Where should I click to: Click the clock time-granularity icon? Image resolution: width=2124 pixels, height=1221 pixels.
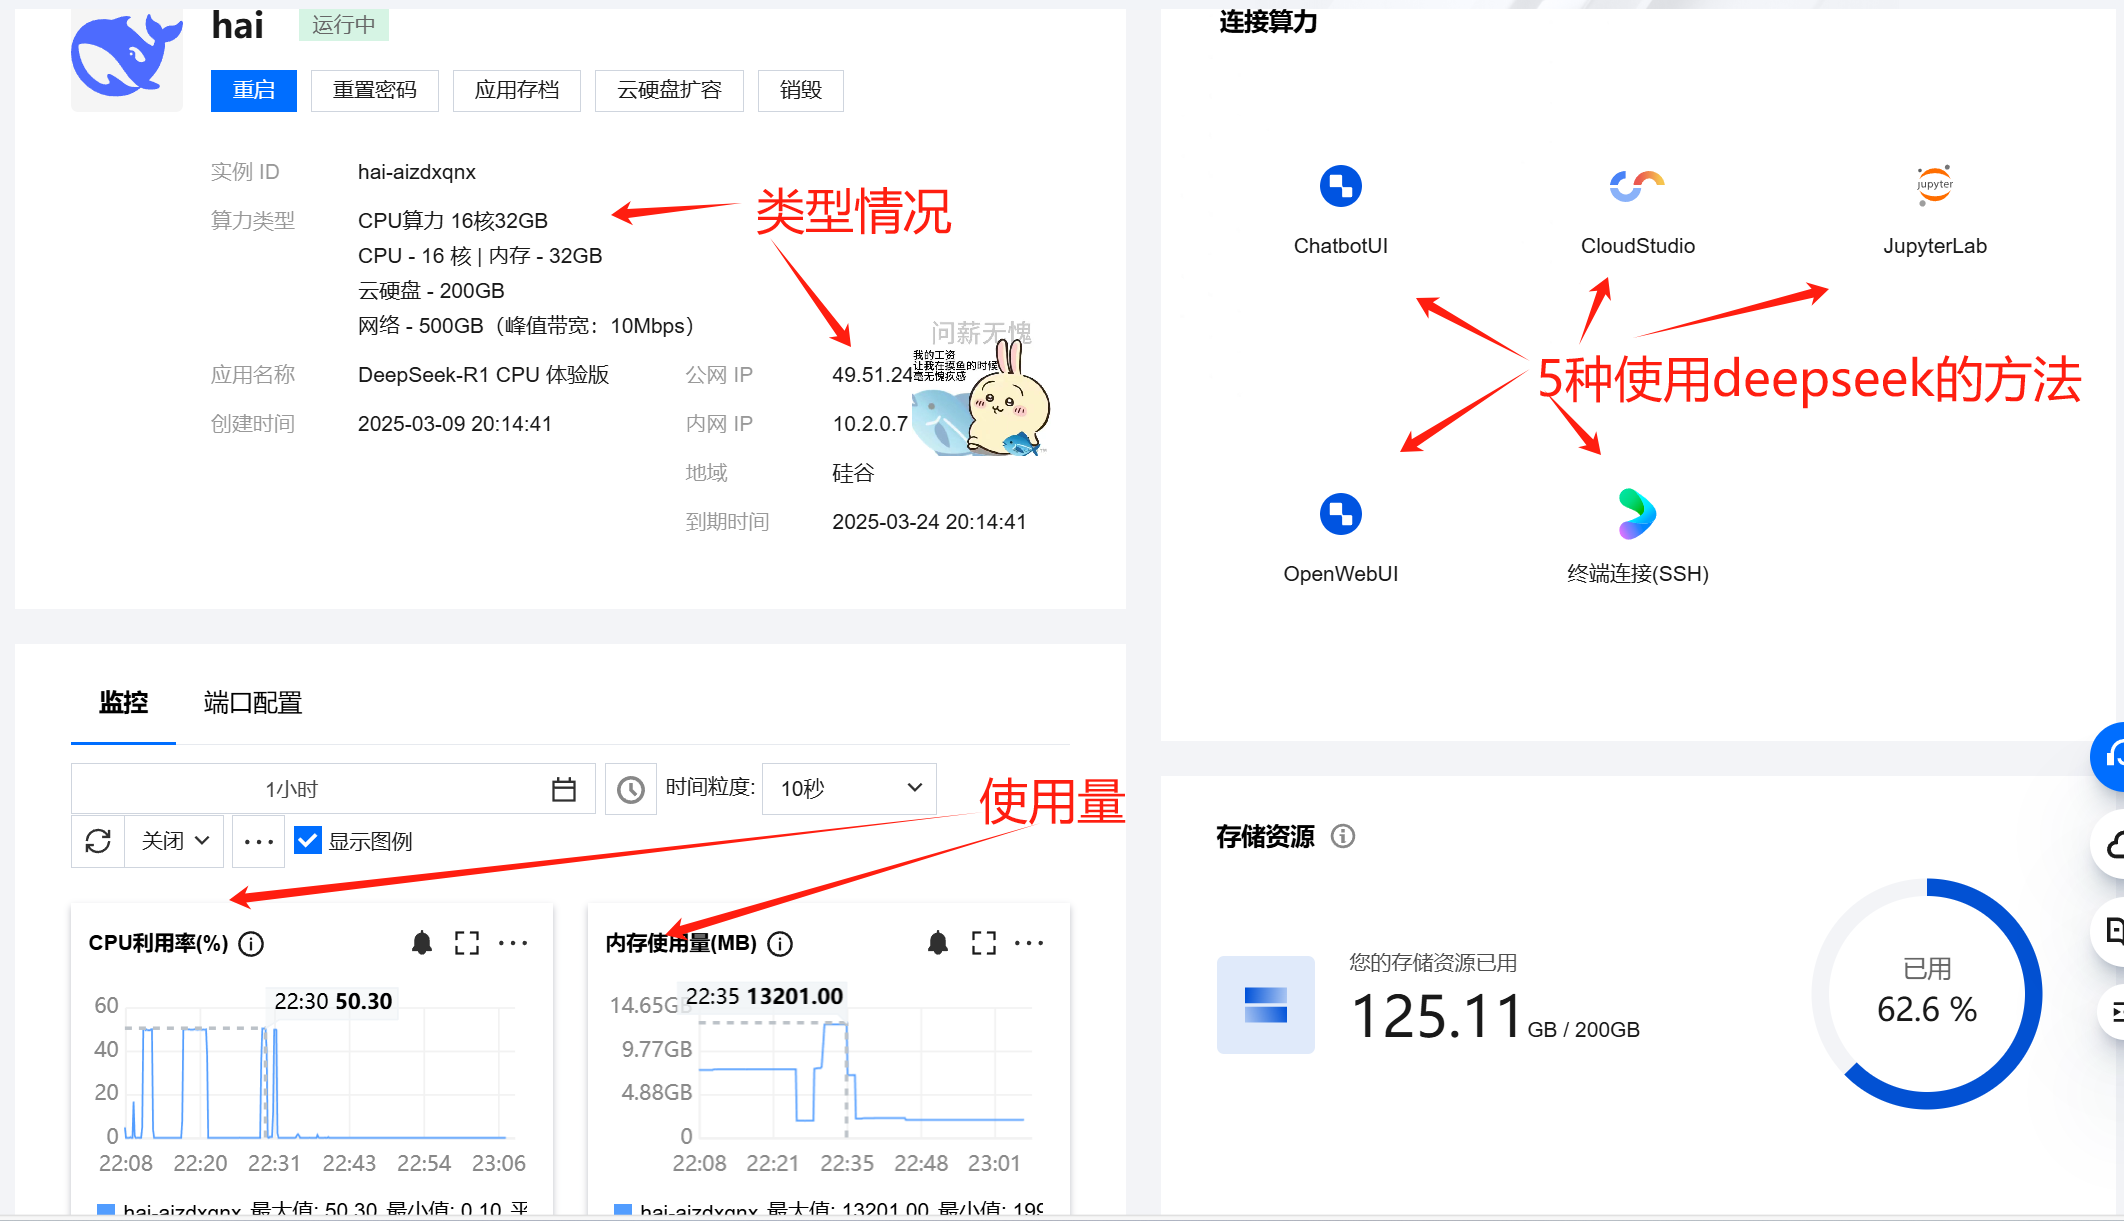click(x=630, y=790)
